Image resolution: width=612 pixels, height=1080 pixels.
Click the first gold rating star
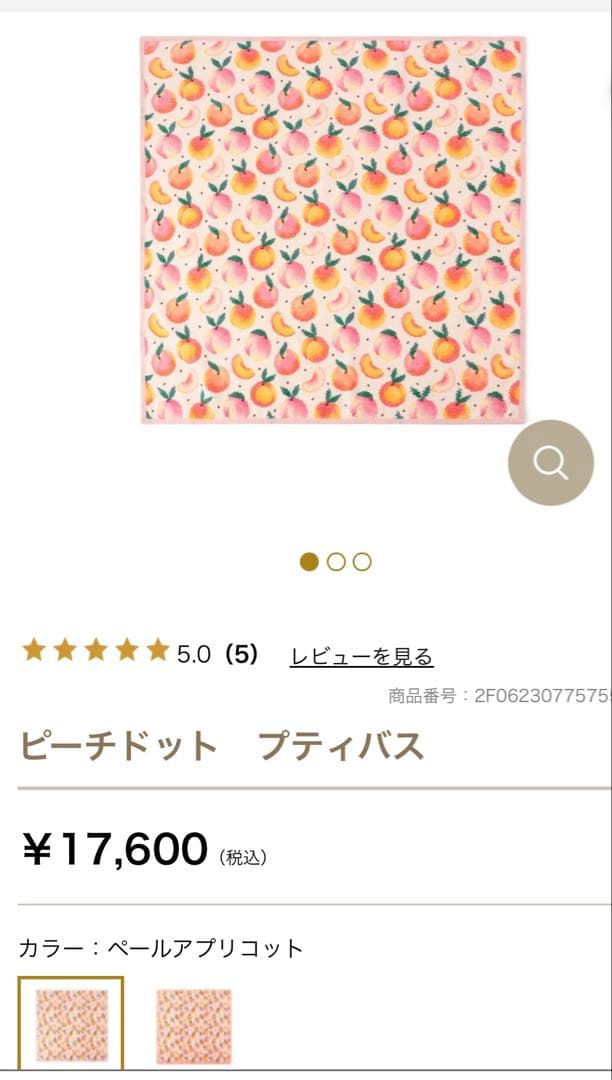click(34, 649)
